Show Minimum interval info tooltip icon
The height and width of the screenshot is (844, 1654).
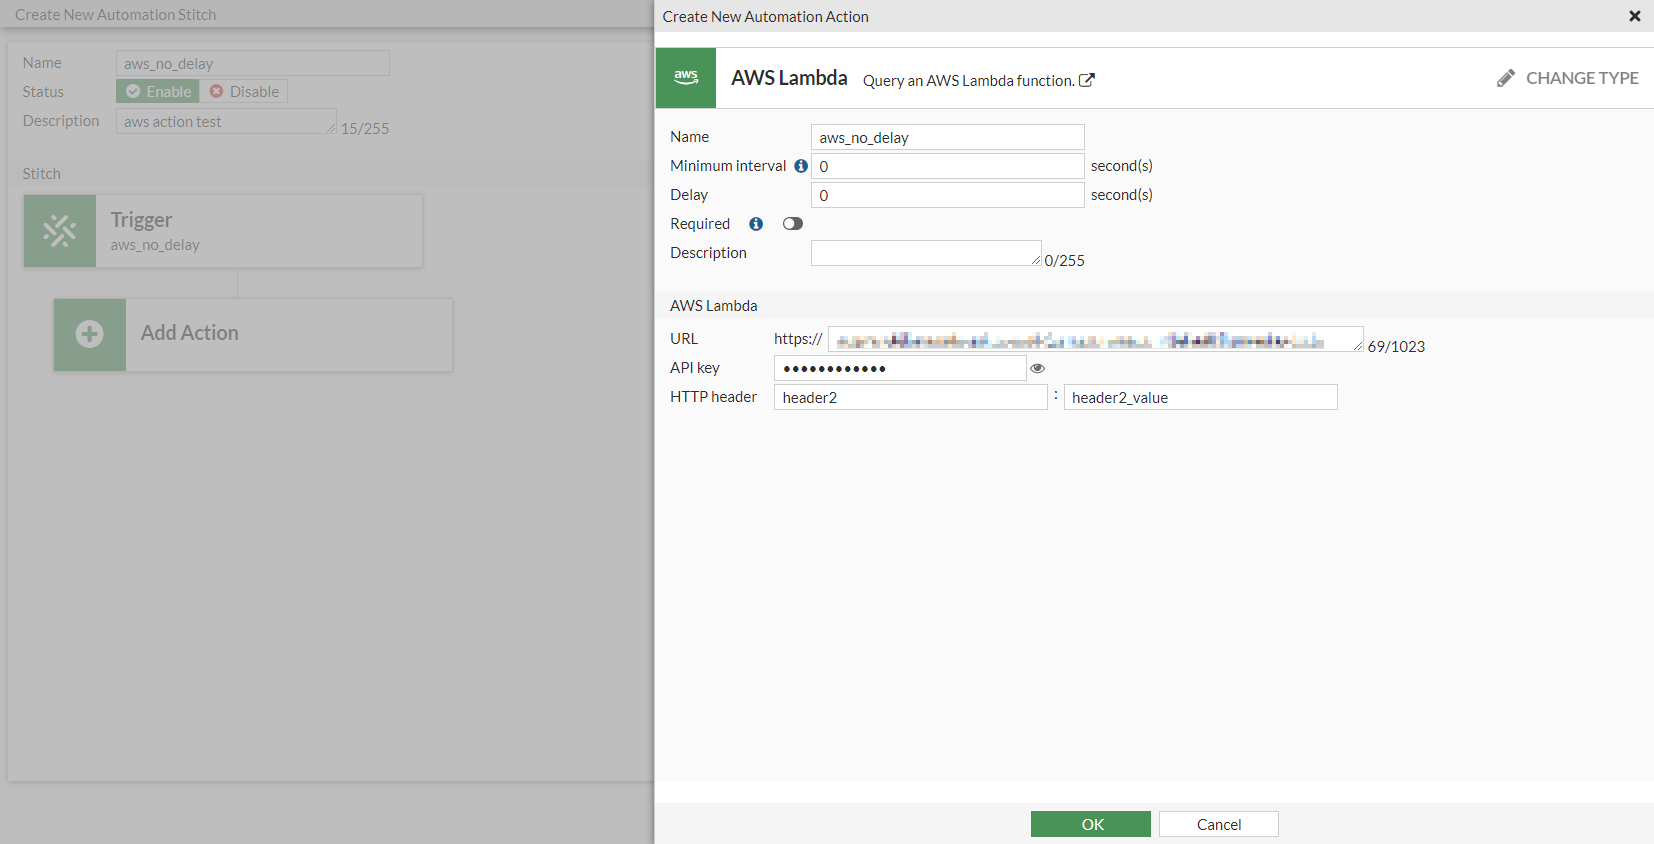(801, 166)
